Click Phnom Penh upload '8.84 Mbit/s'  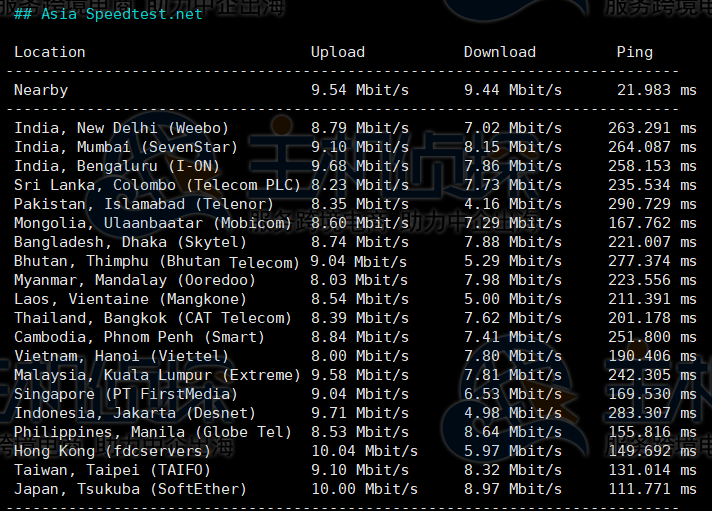pyautogui.click(x=360, y=338)
